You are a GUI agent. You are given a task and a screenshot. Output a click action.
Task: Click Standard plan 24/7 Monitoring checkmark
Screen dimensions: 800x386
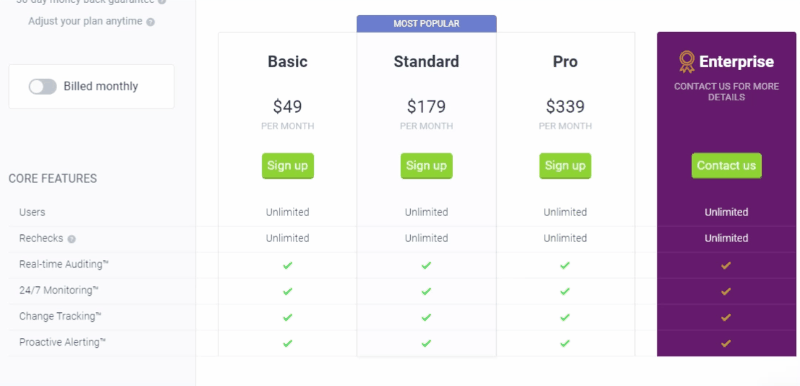427,291
